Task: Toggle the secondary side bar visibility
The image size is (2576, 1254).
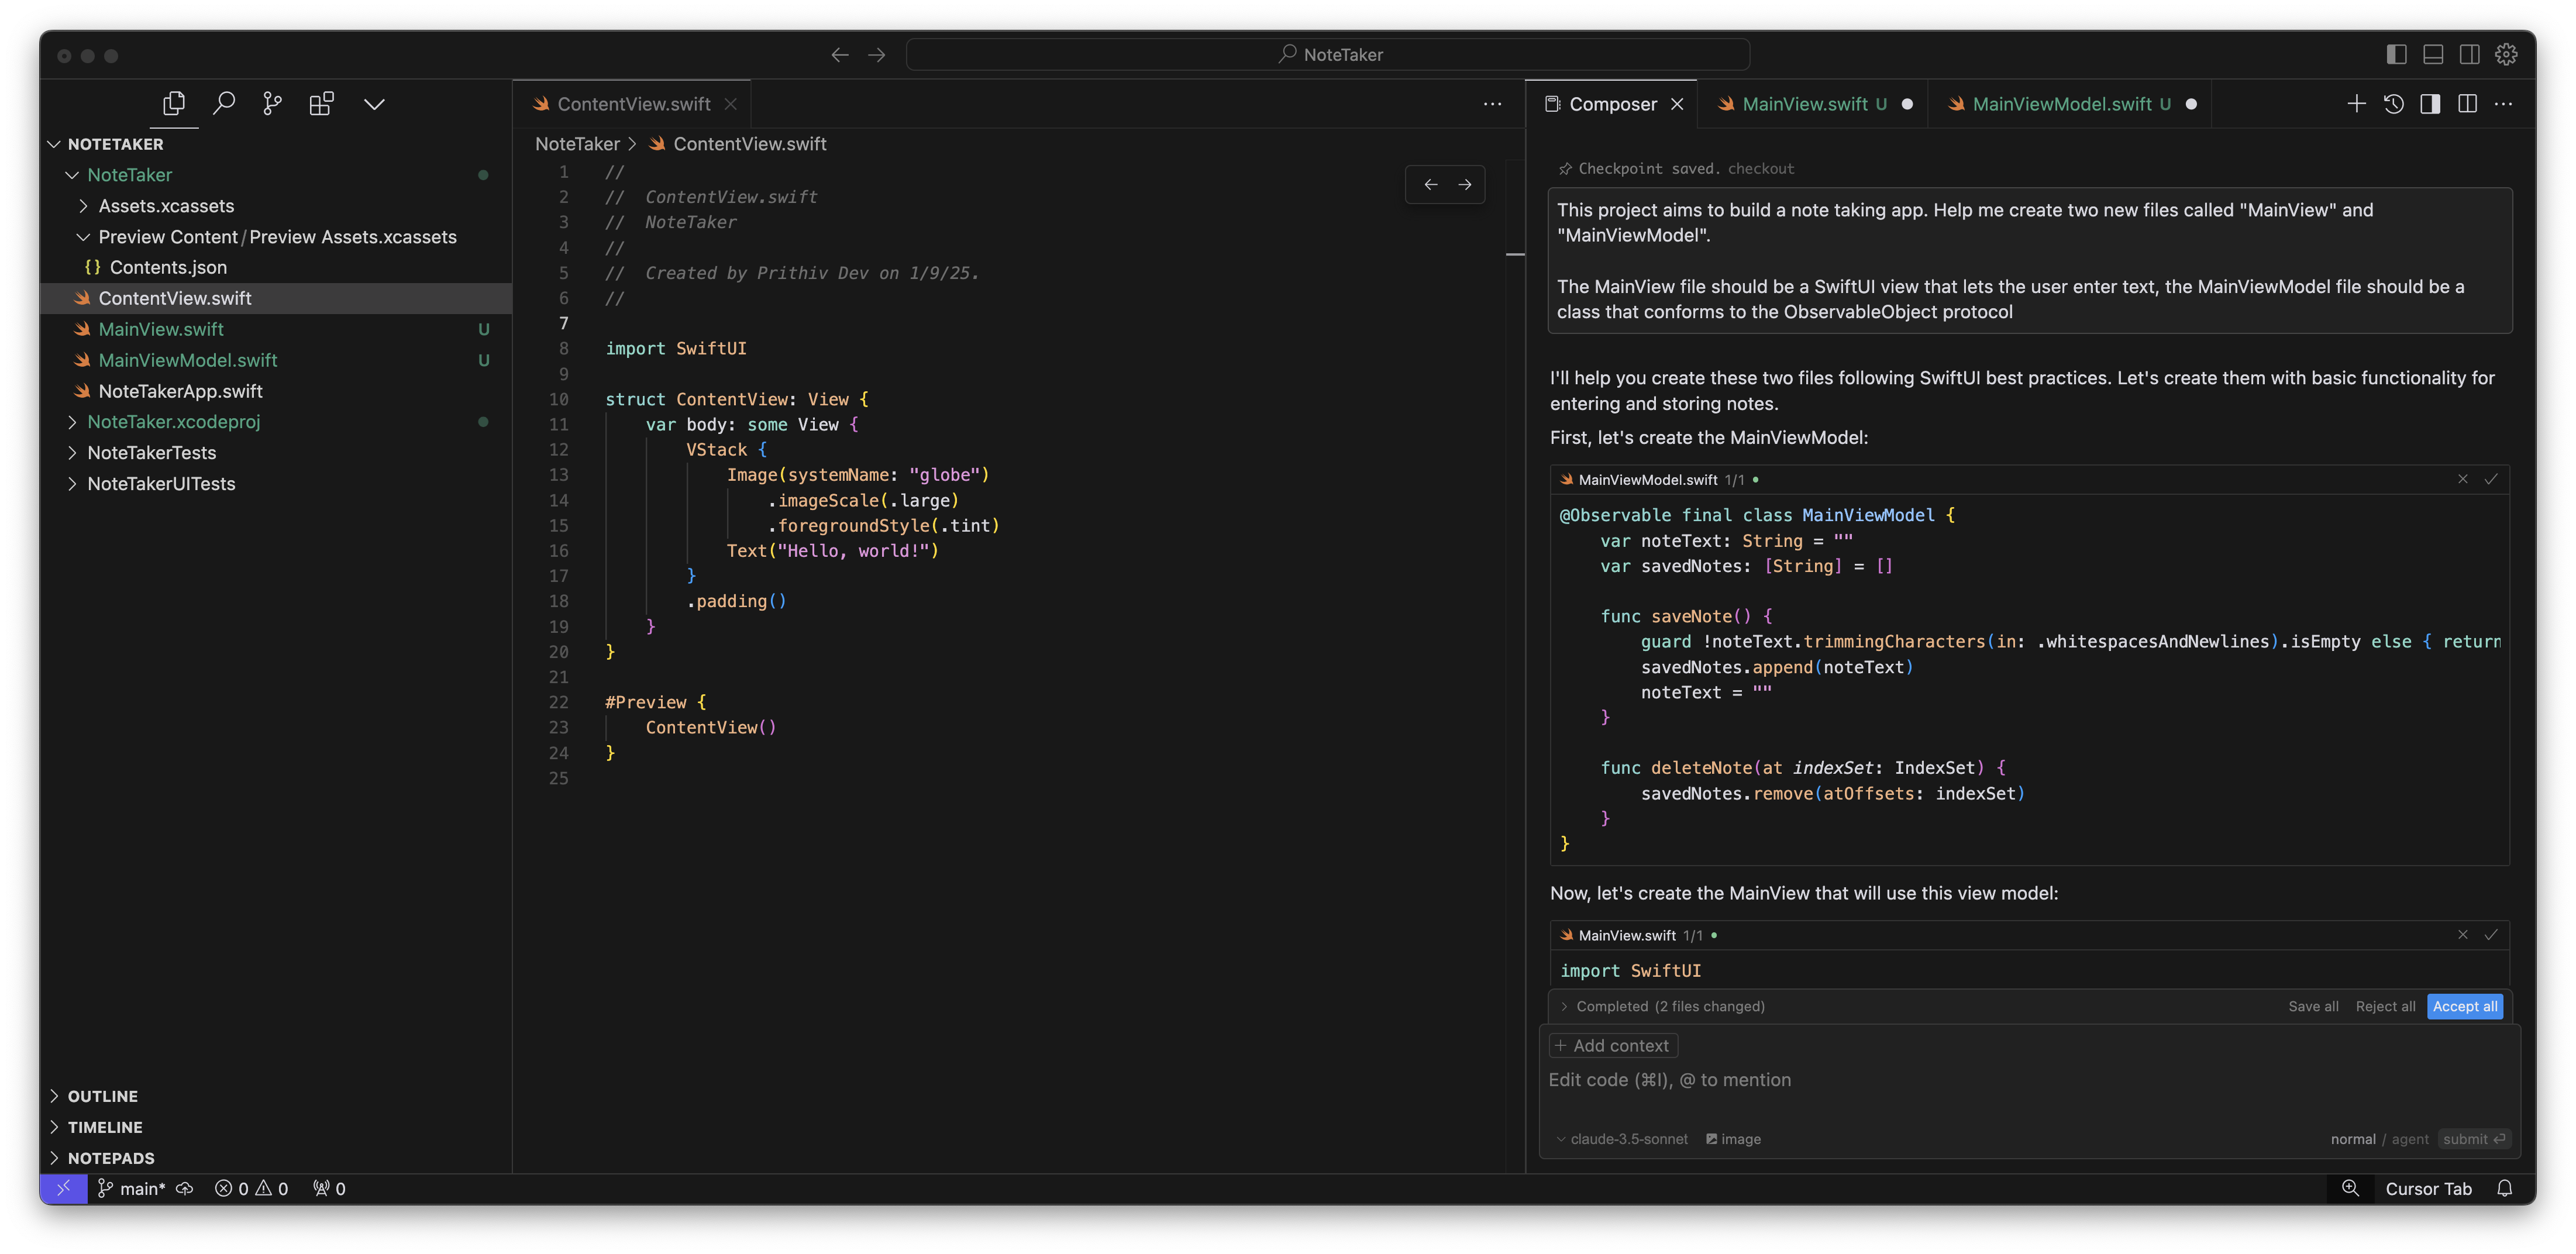Action: [x=2470, y=54]
